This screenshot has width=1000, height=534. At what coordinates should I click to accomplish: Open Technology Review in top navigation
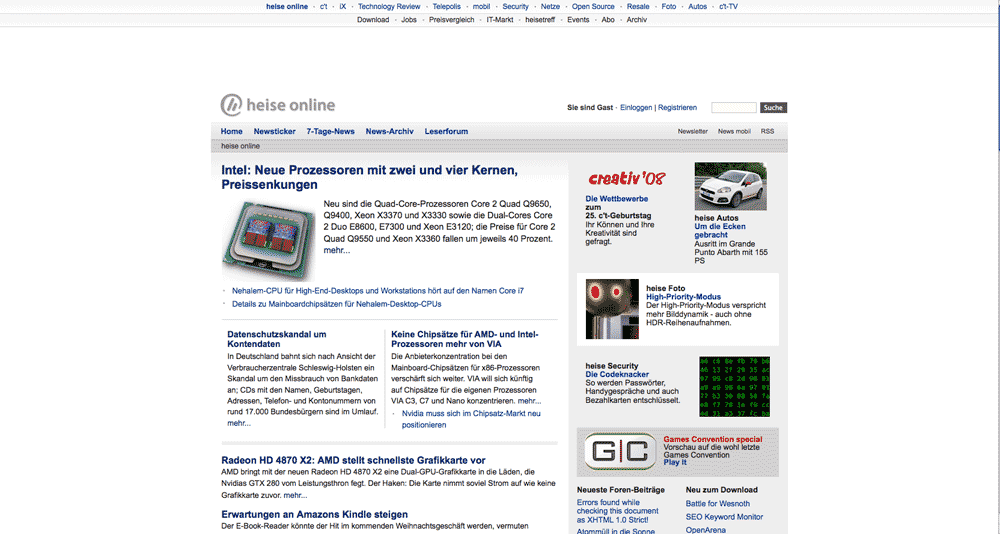pyautogui.click(x=389, y=6)
